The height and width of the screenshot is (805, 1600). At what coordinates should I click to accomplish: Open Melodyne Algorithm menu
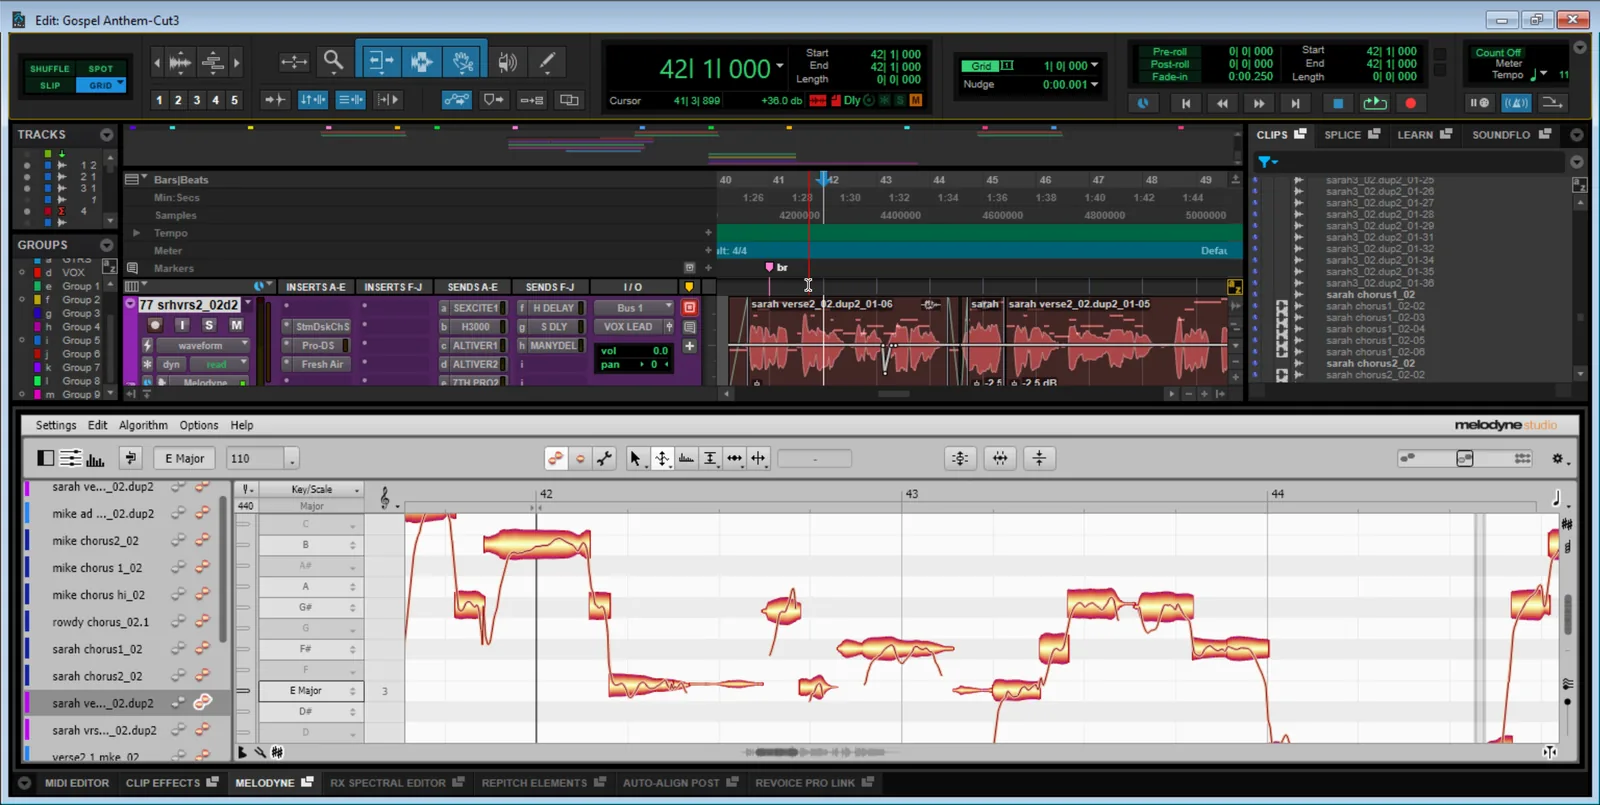143,425
